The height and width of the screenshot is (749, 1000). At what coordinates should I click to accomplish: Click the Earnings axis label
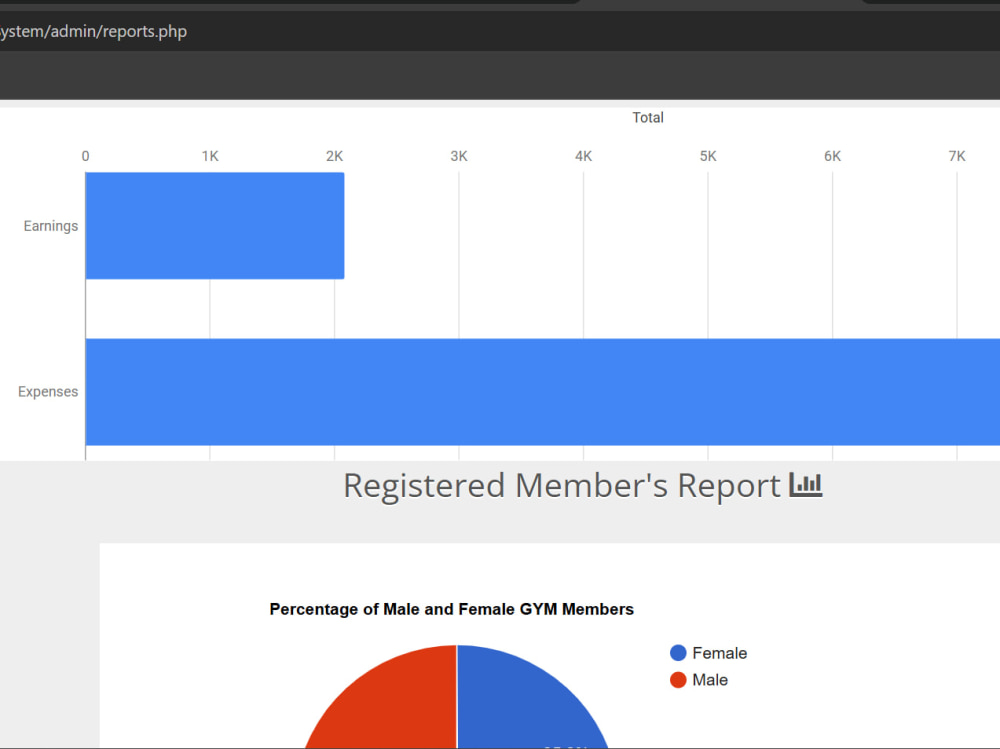51,226
